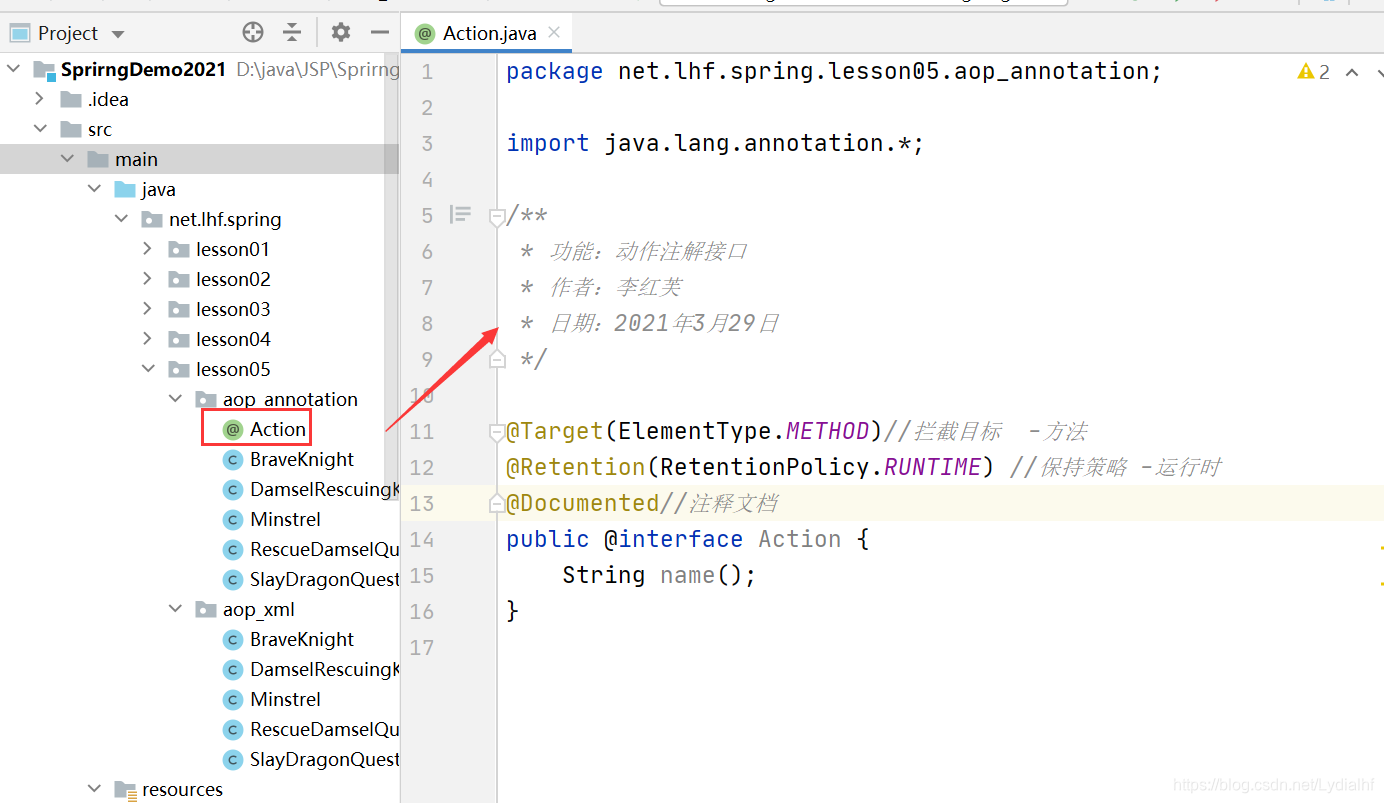
Task: Expand the lesson04 package
Action: pyautogui.click(x=148, y=339)
